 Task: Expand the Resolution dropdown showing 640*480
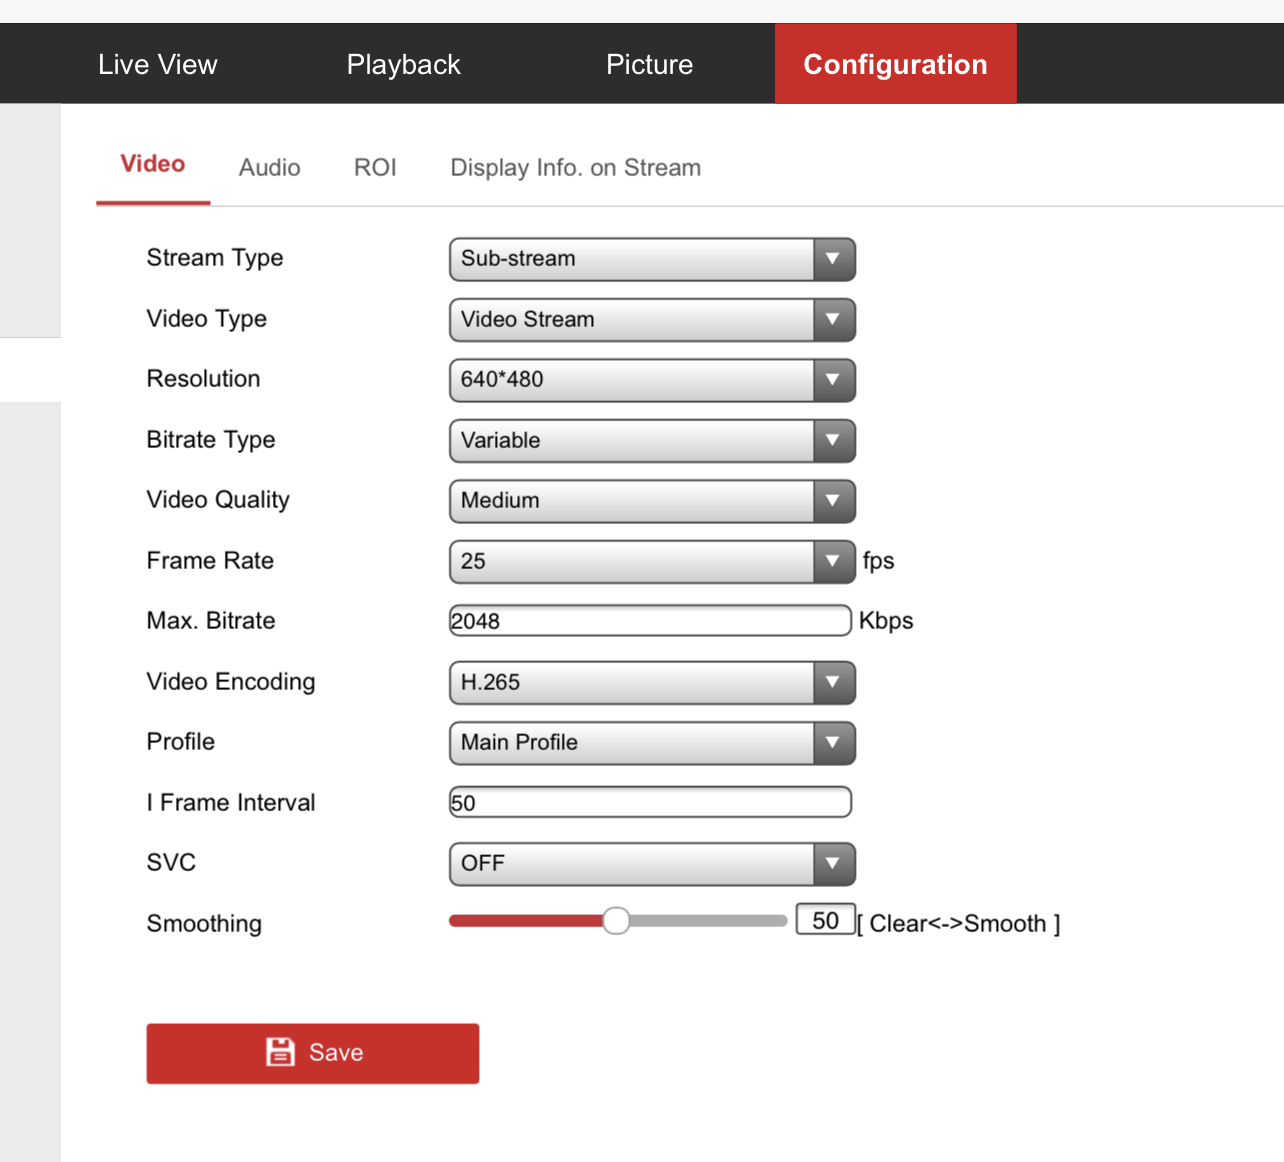[x=652, y=380]
